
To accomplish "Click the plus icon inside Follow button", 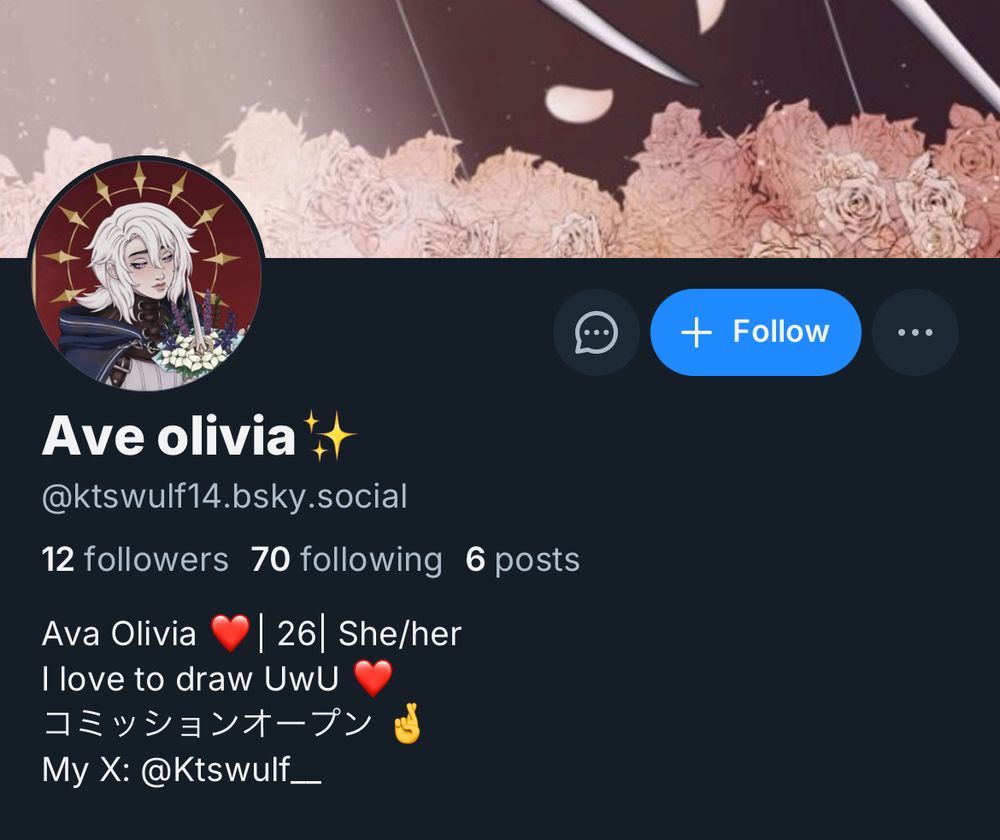I will [x=696, y=332].
